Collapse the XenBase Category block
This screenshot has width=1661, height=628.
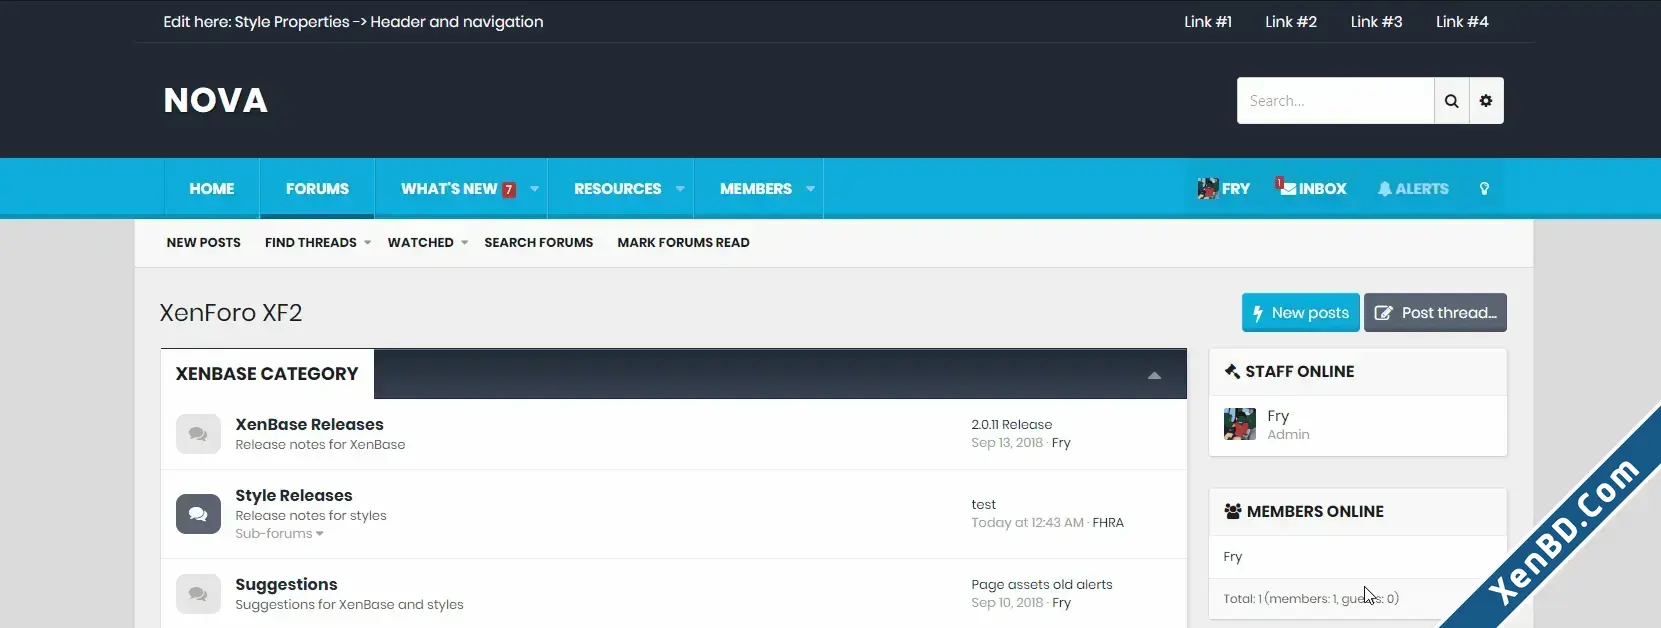click(1154, 376)
